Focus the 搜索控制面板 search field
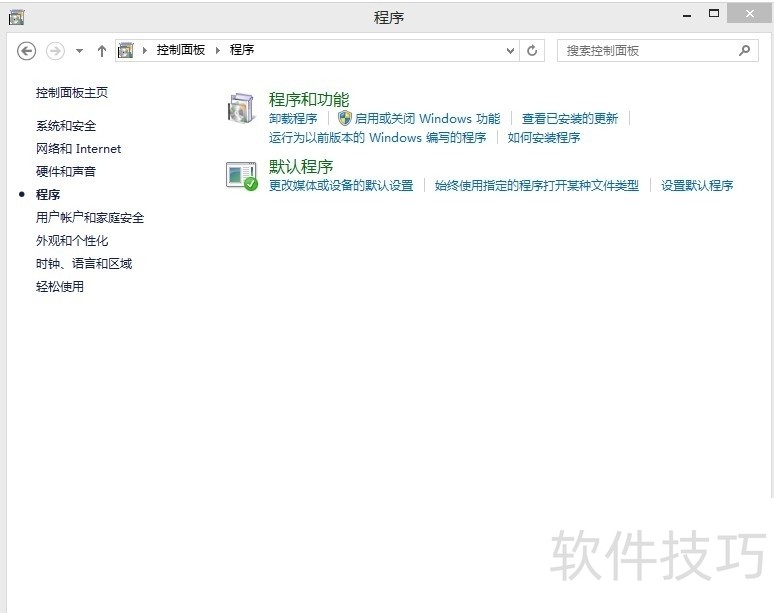The image size is (774, 613). (x=658, y=50)
